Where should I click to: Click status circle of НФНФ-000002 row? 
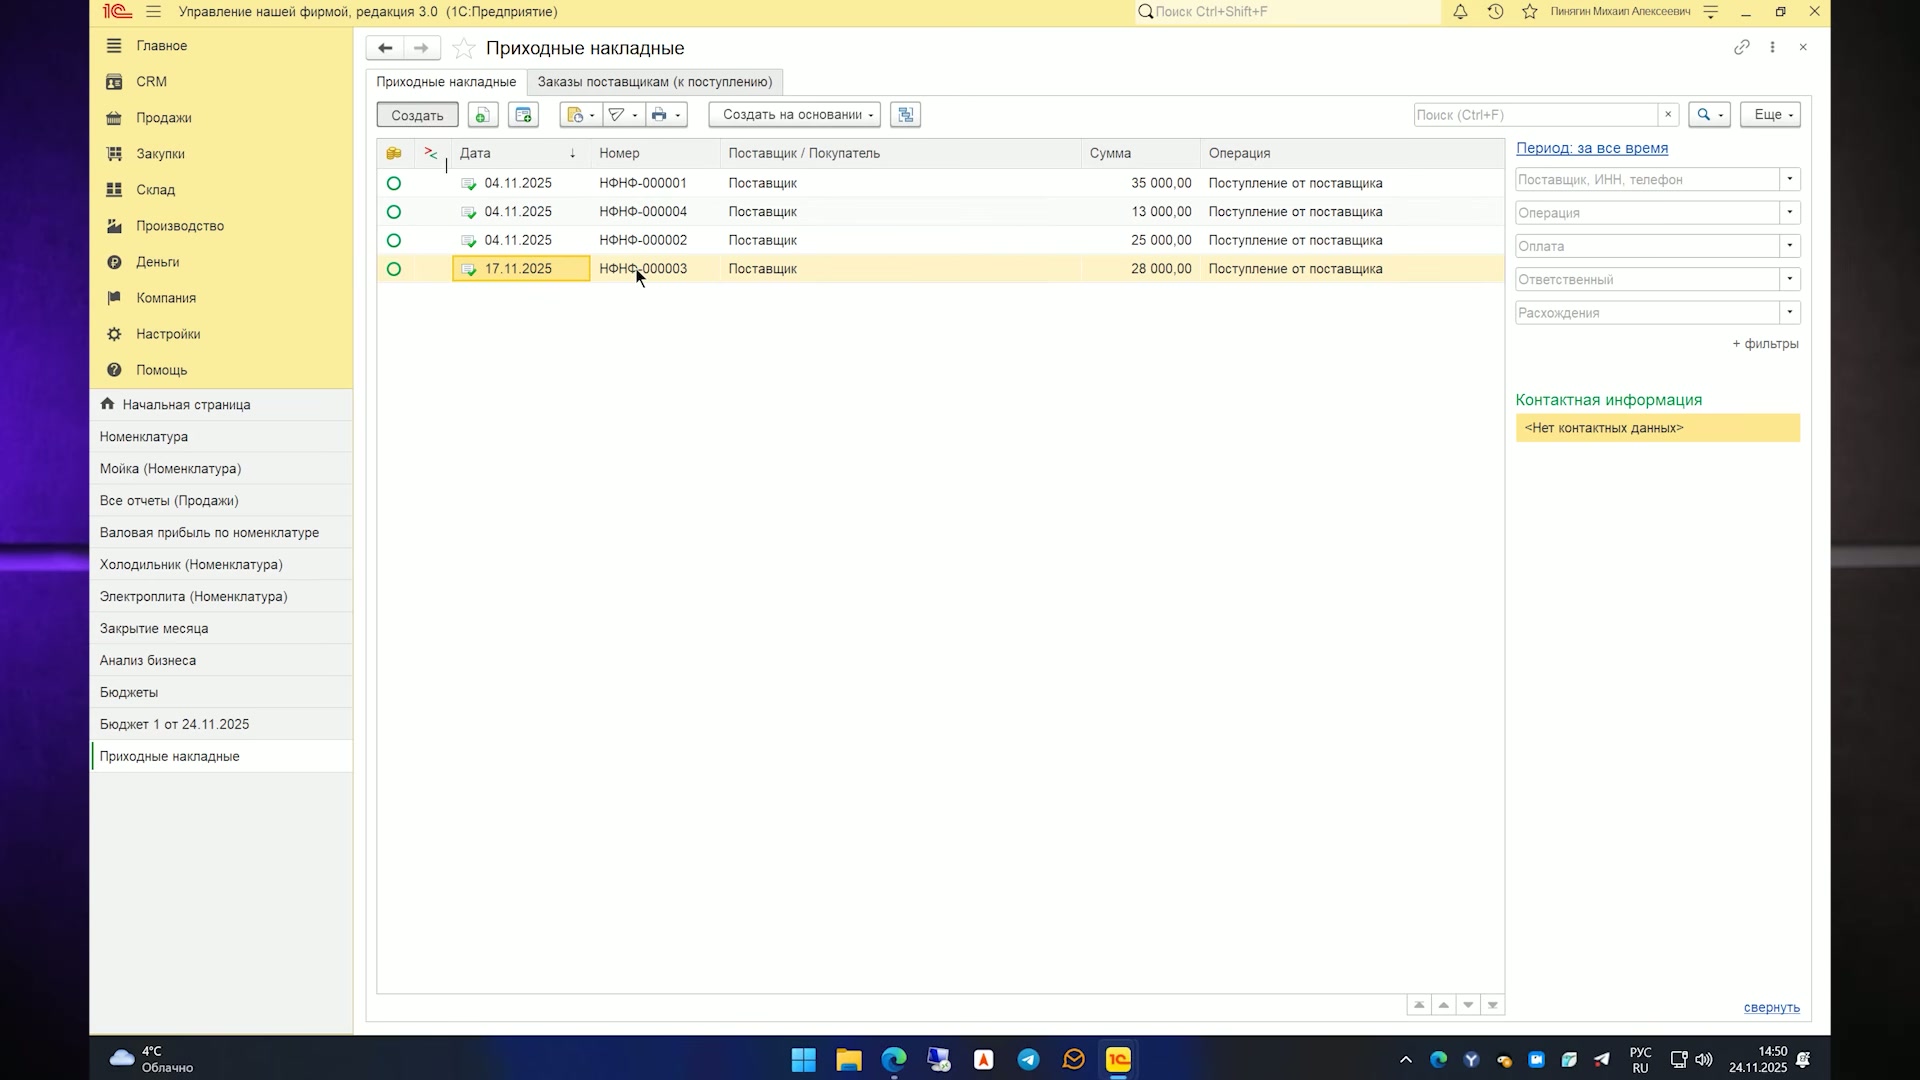coord(394,241)
